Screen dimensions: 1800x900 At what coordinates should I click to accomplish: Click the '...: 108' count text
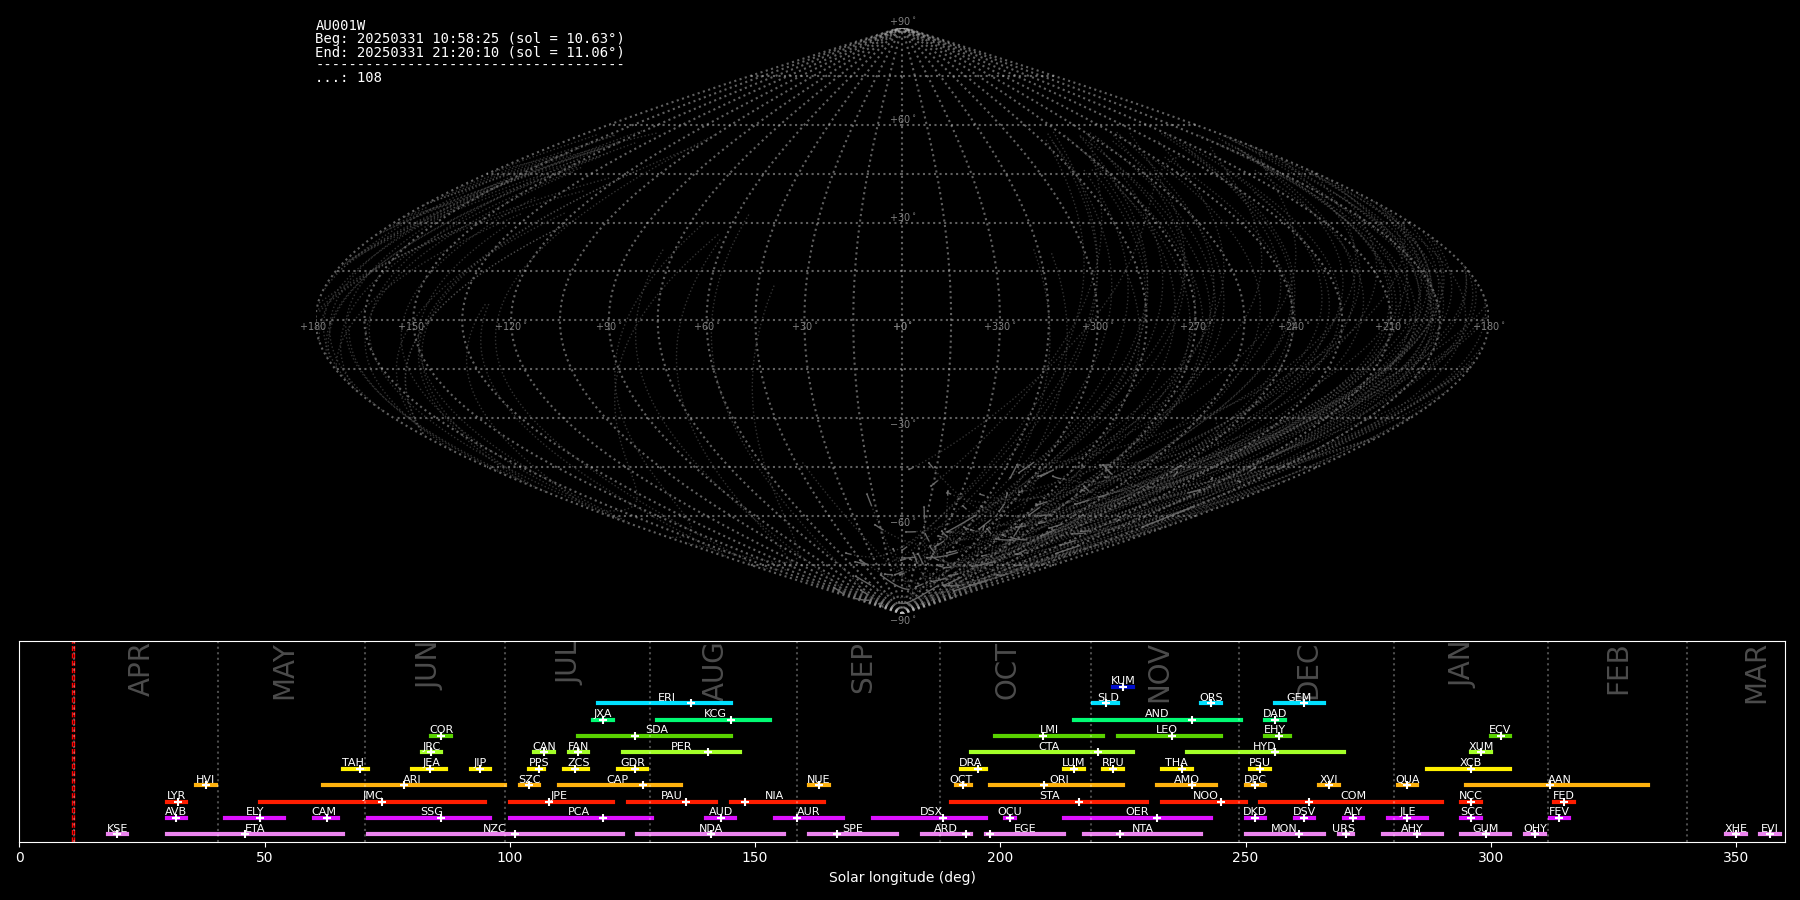coord(349,78)
